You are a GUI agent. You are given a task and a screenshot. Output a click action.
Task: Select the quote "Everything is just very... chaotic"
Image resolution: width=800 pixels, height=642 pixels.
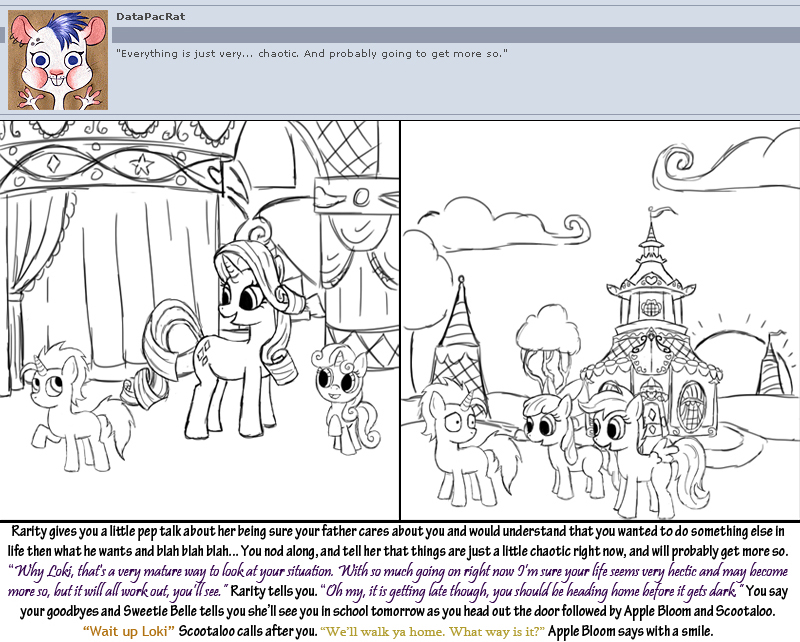click(x=208, y=54)
